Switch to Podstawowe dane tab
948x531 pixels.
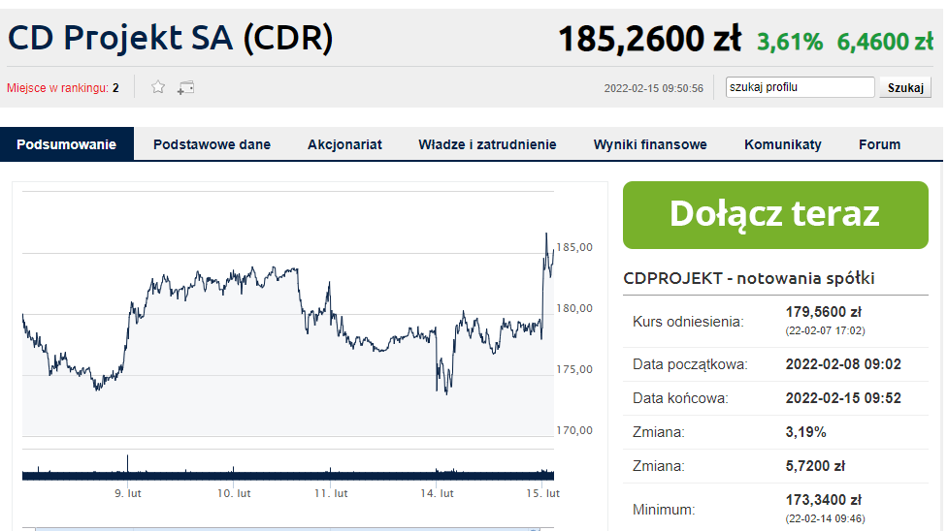tap(212, 144)
